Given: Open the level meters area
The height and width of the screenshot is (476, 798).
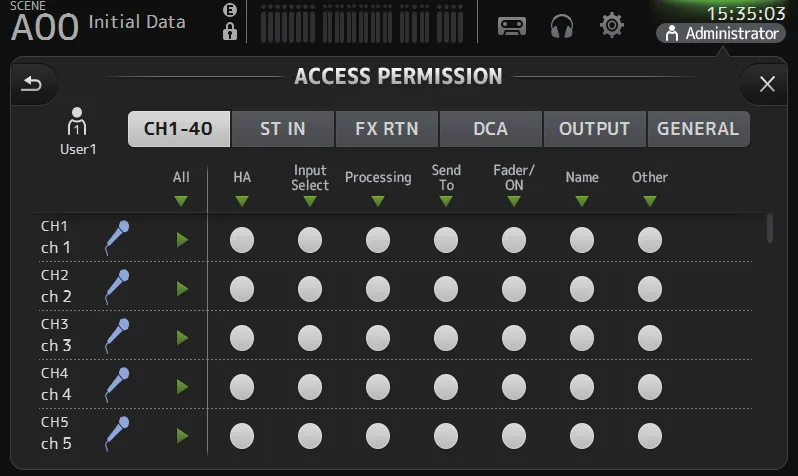Looking at the screenshot, I should click(x=362, y=23).
